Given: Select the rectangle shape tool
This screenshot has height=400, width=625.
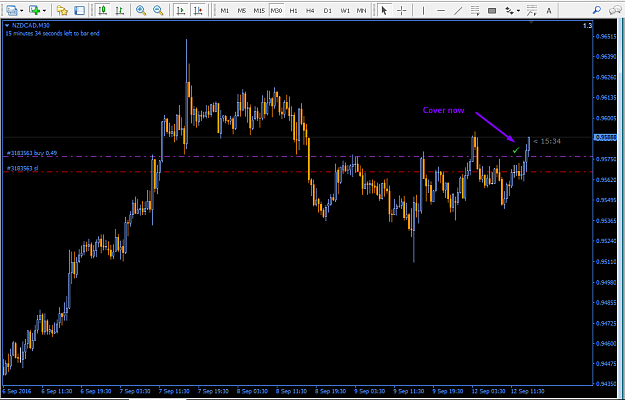Looking at the screenshot, I should tap(492, 10).
